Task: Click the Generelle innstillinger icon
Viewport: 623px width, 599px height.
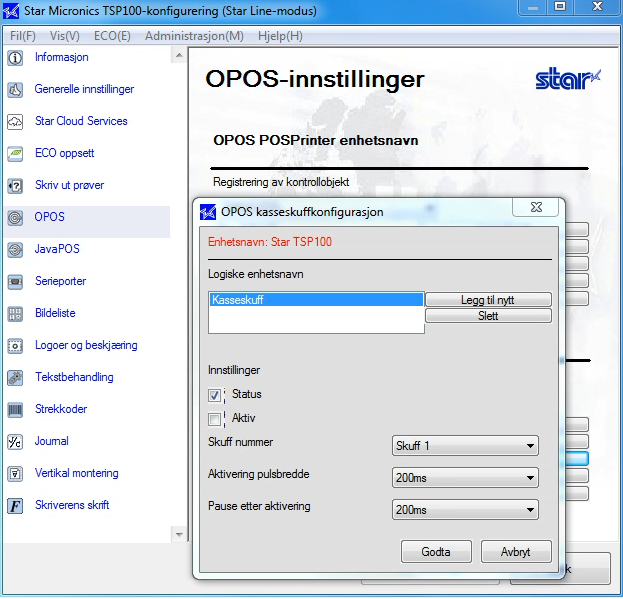Action: [15, 90]
